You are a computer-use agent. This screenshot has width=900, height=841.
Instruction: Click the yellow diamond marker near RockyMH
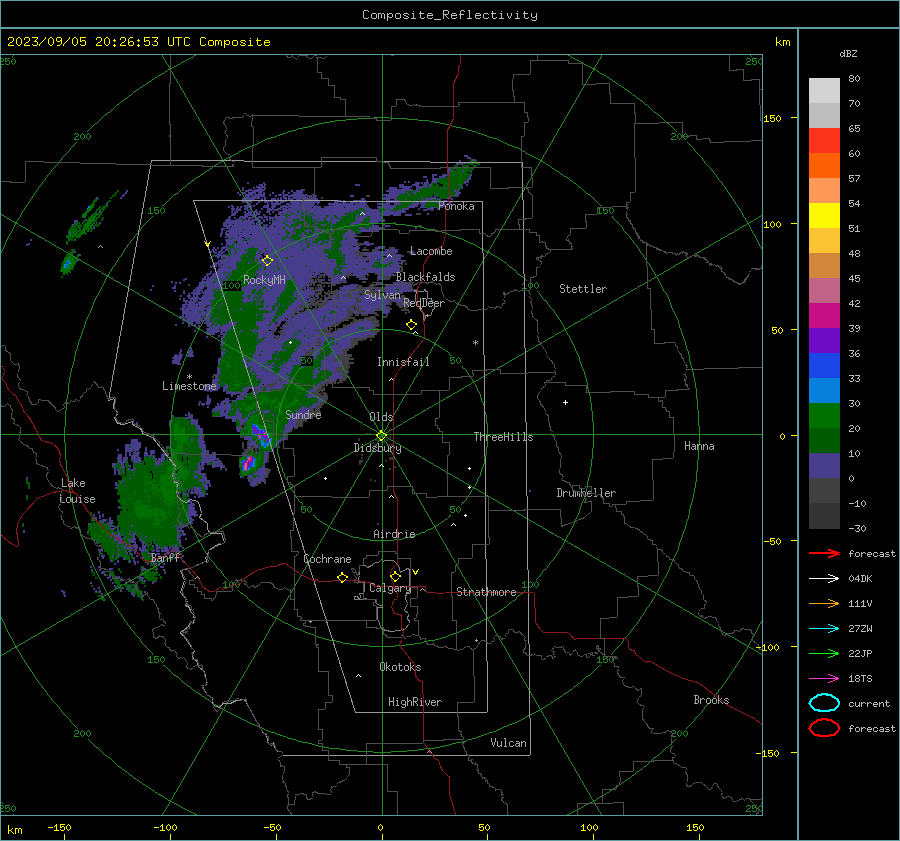[267, 261]
